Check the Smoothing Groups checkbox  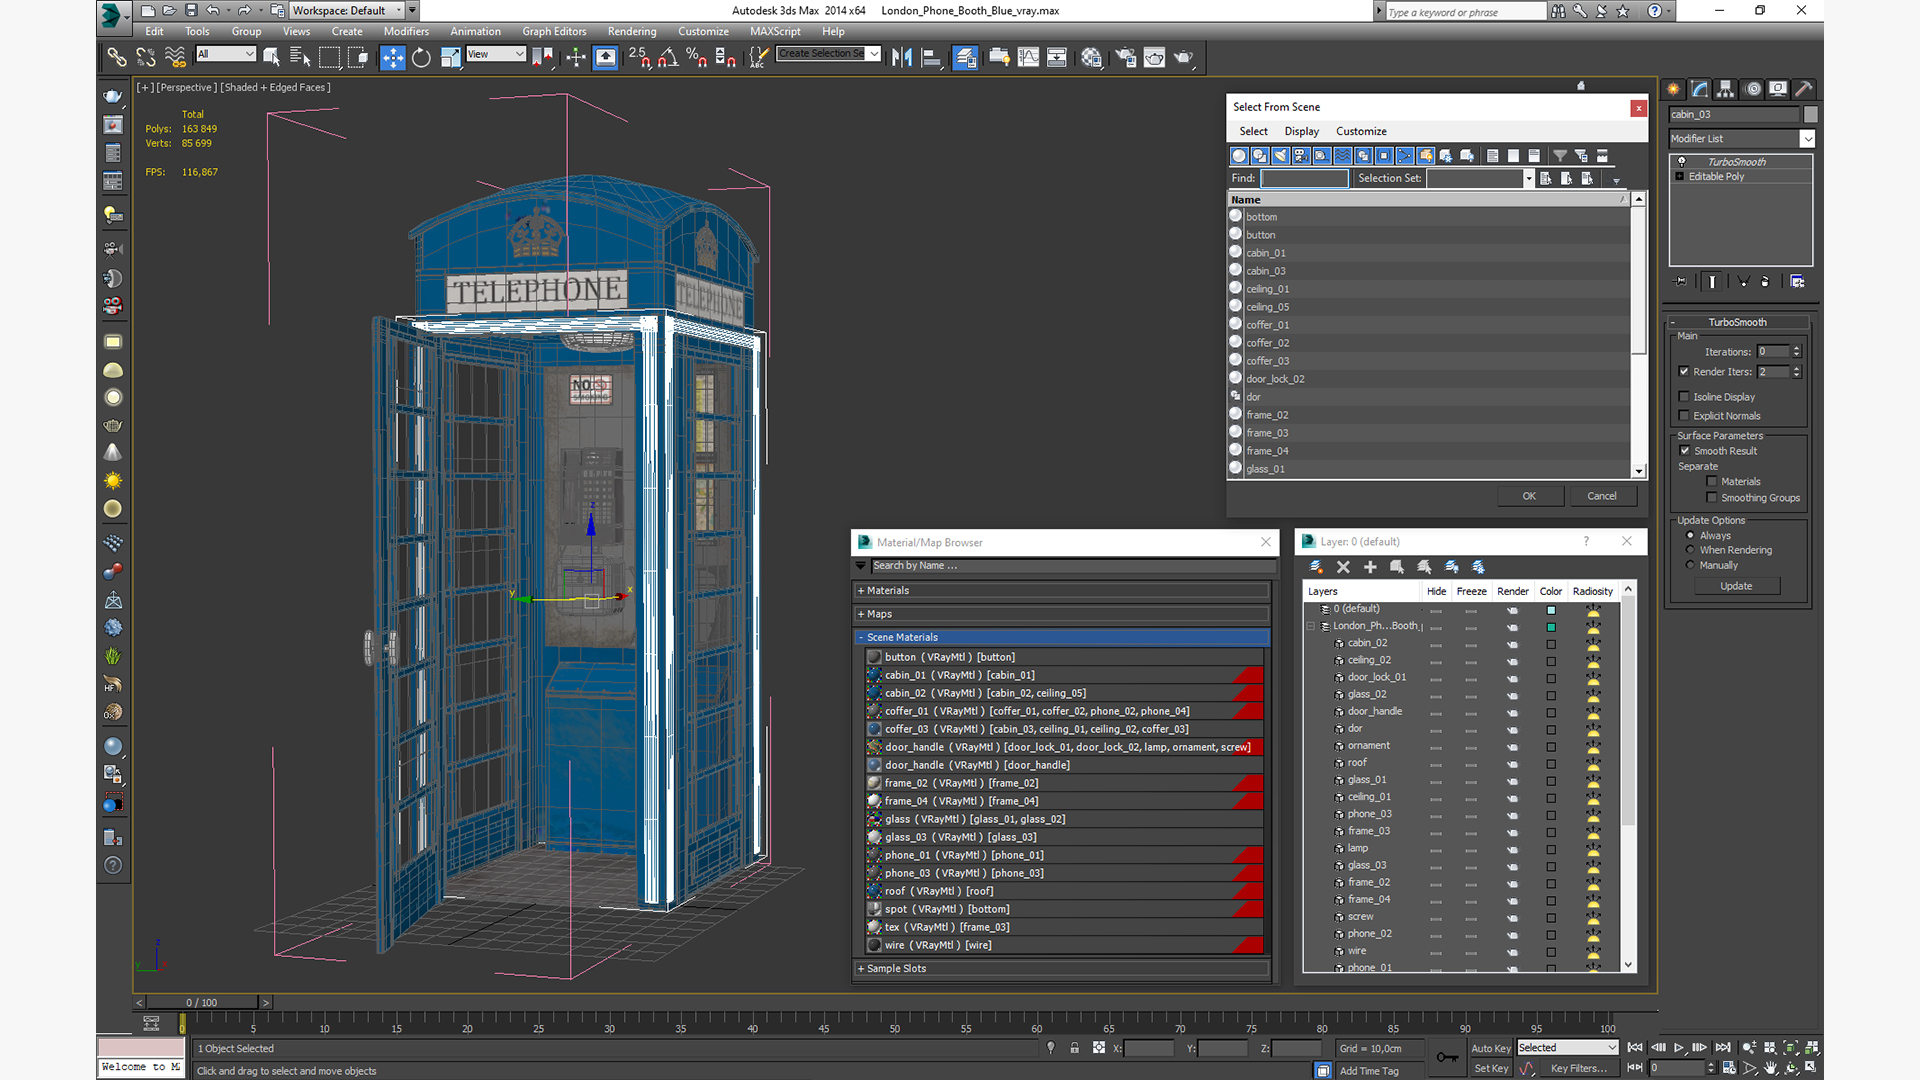click(1712, 498)
